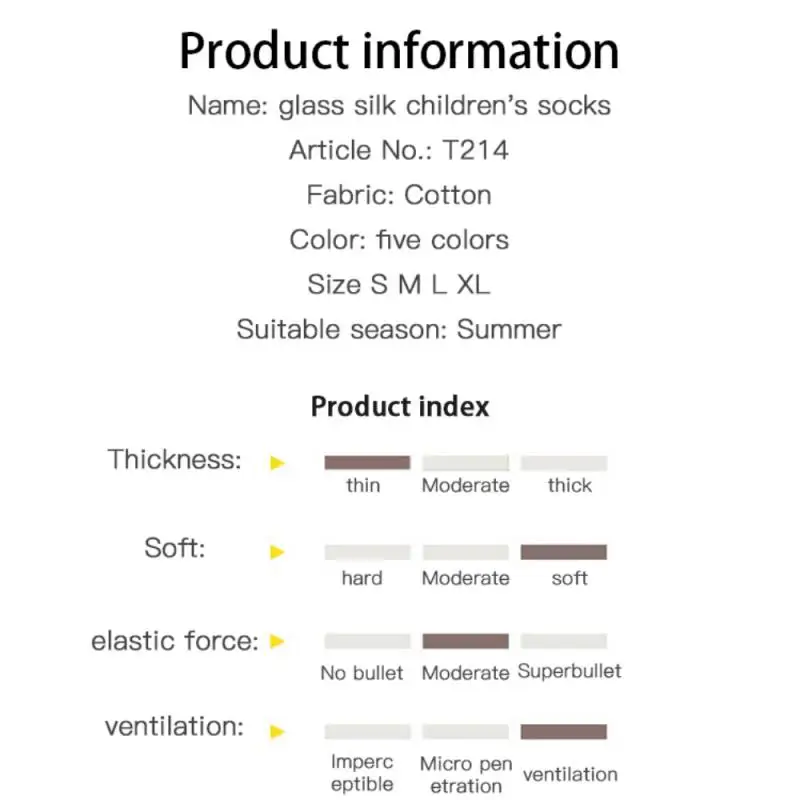The height and width of the screenshot is (800, 800).
Task: Pick the Moderate bar in the Thickness row
Action: coord(465,463)
